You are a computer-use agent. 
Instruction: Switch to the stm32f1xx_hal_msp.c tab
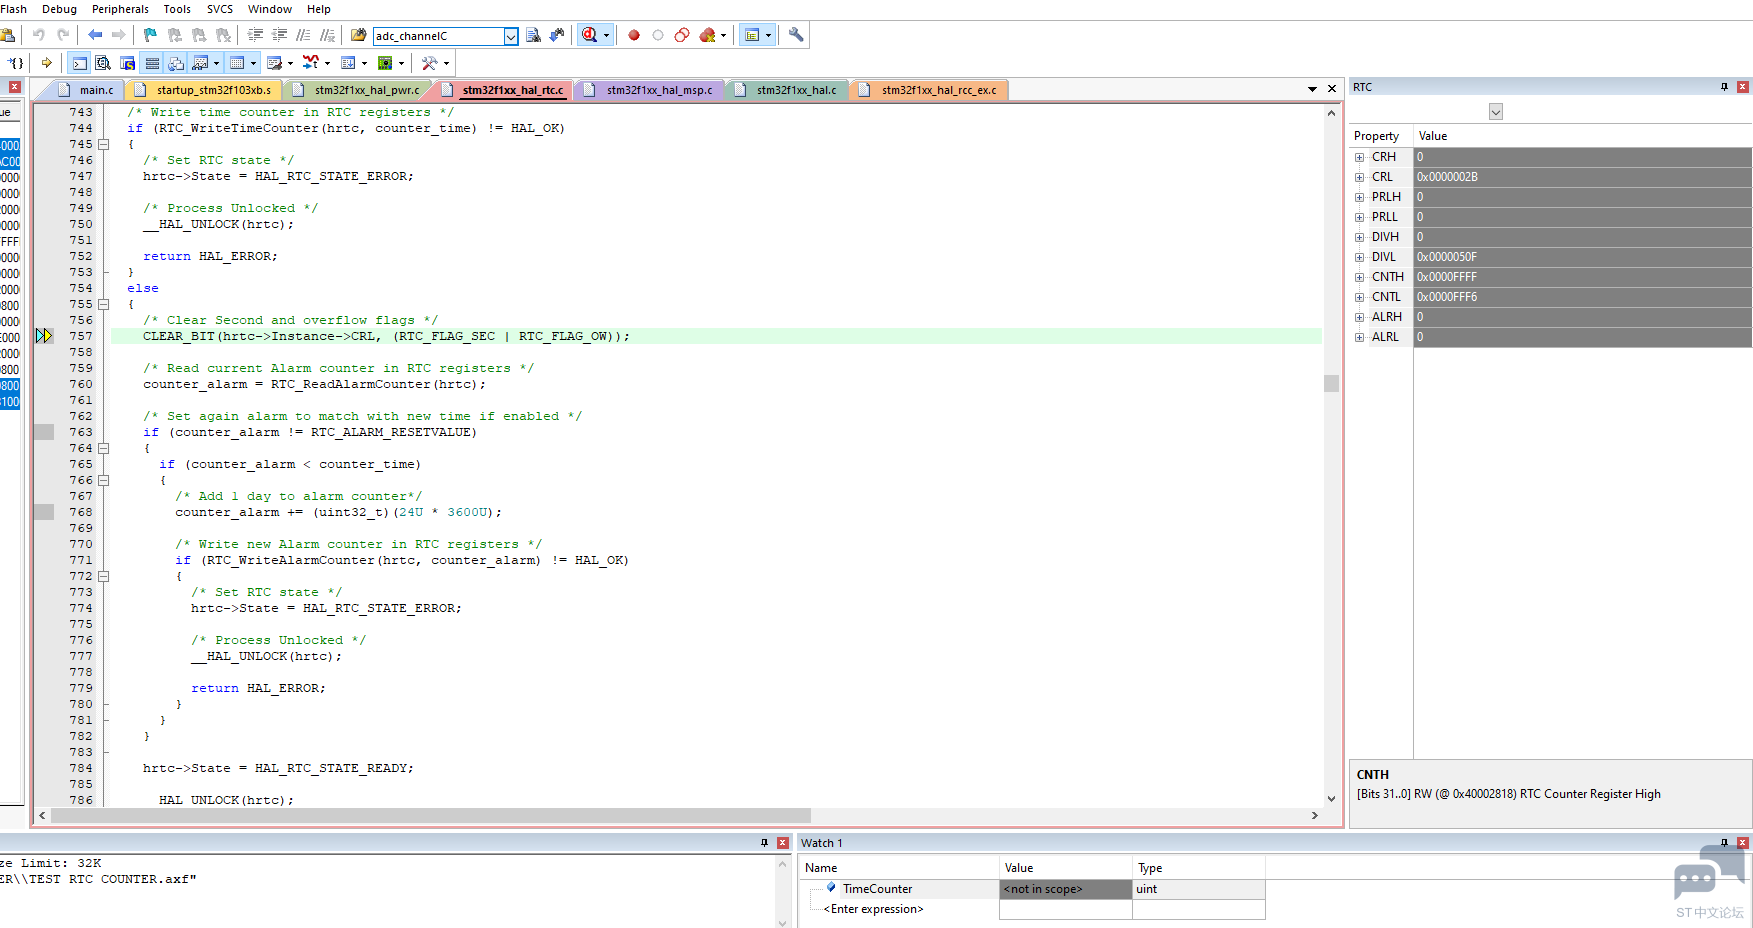(659, 90)
